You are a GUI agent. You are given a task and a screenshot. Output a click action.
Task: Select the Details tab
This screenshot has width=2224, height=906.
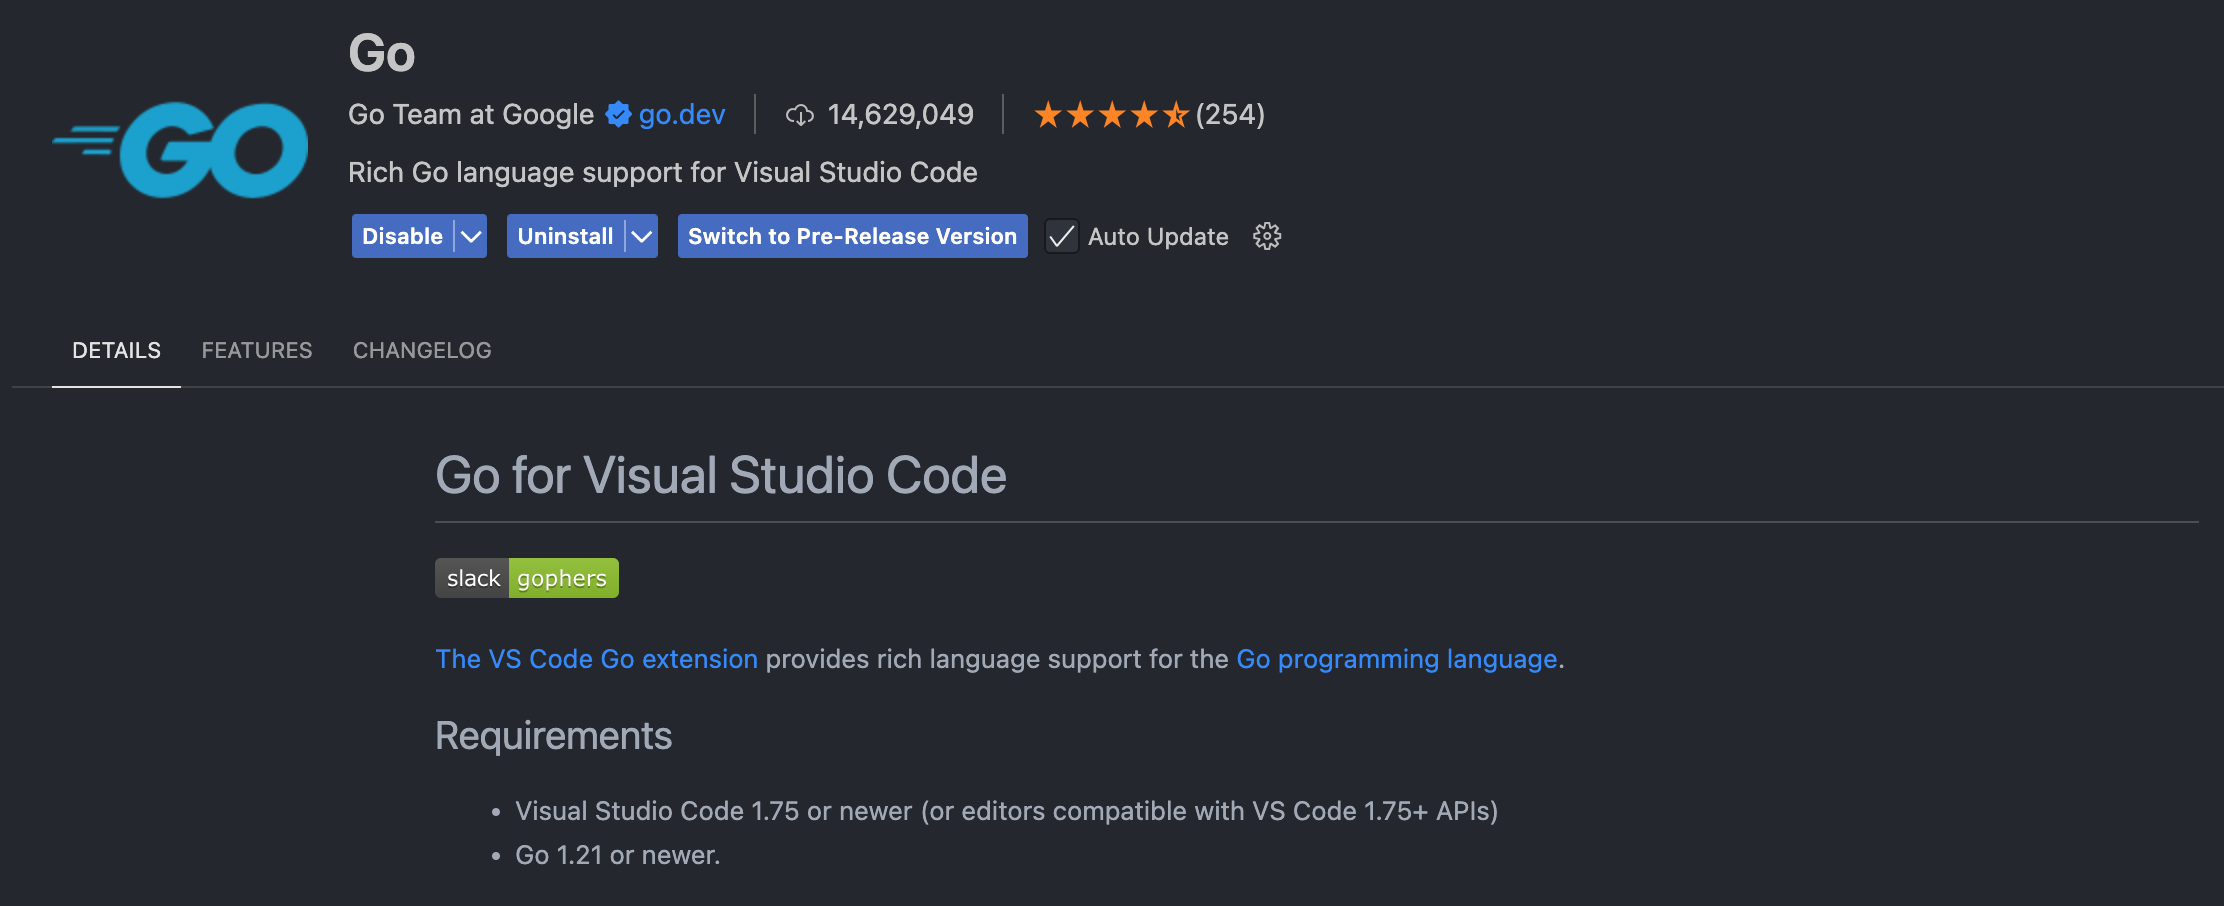[x=116, y=351]
